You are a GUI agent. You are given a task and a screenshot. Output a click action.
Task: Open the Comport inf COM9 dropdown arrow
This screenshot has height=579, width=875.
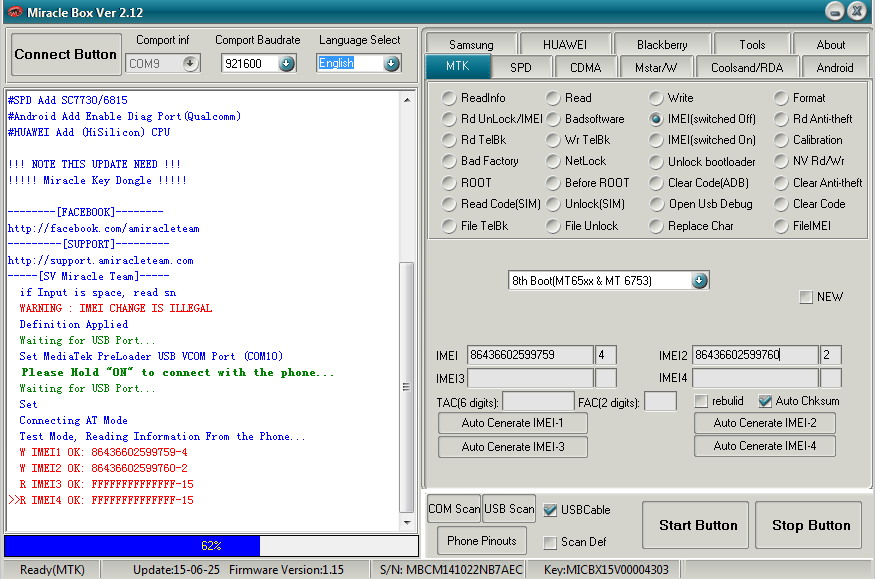tap(190, 64)
